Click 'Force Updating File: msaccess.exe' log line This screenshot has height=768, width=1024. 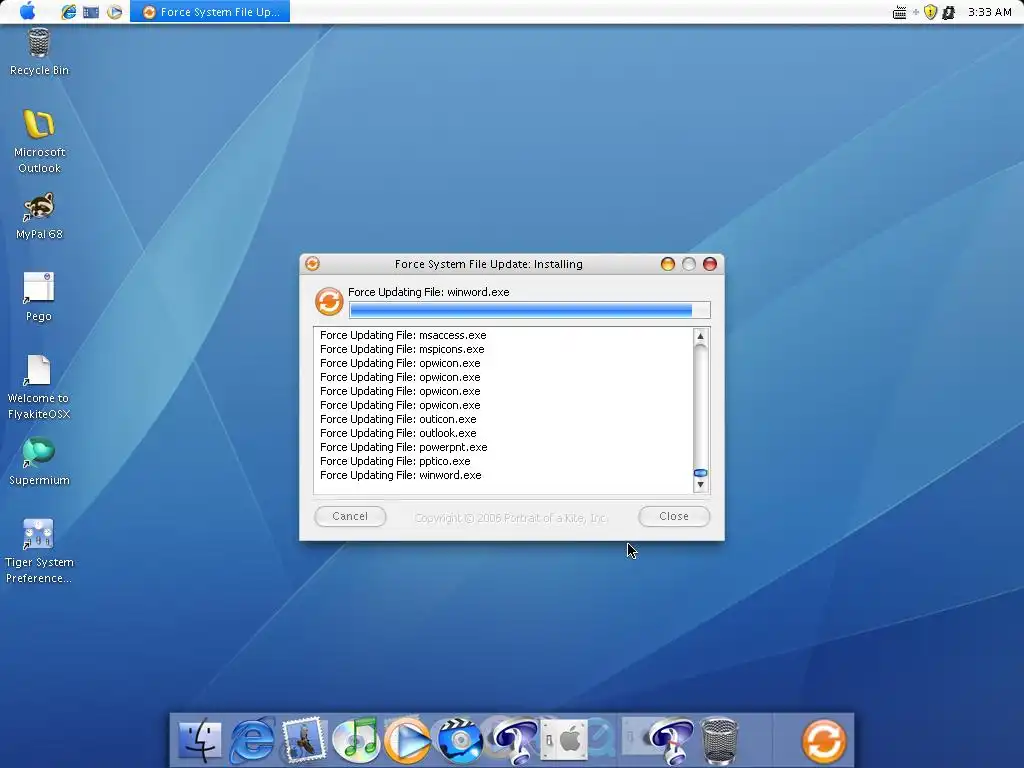(x=403, y=335)
